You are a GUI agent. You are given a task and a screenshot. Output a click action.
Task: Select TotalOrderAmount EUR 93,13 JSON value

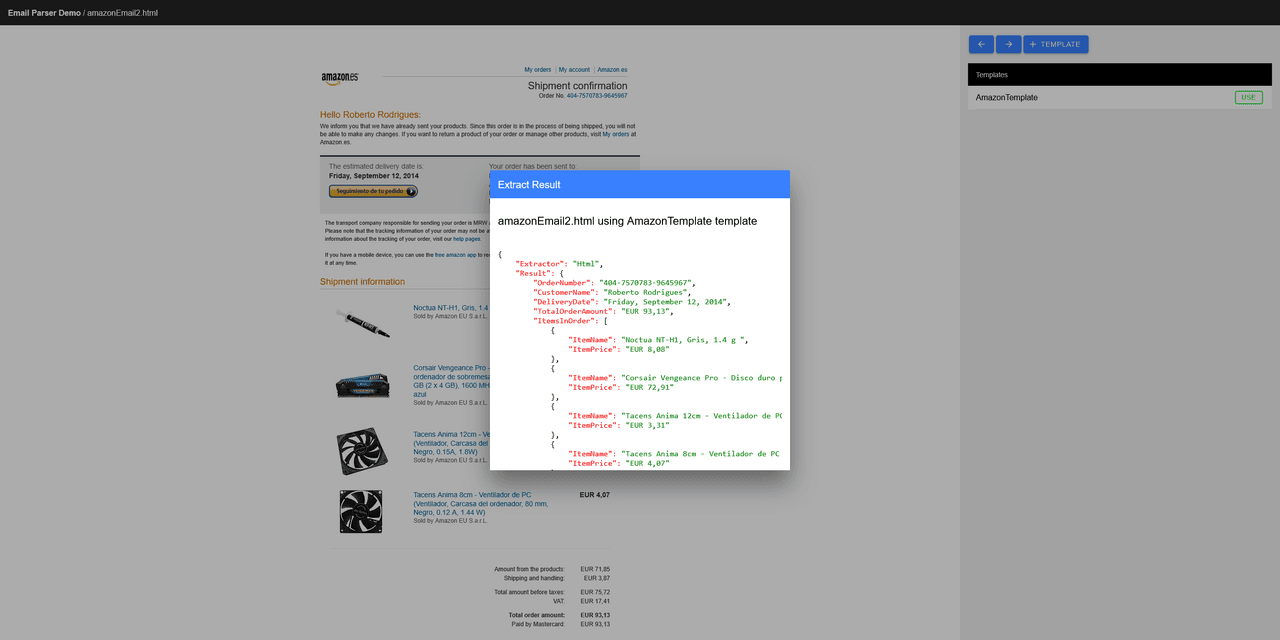coord(646,311)
